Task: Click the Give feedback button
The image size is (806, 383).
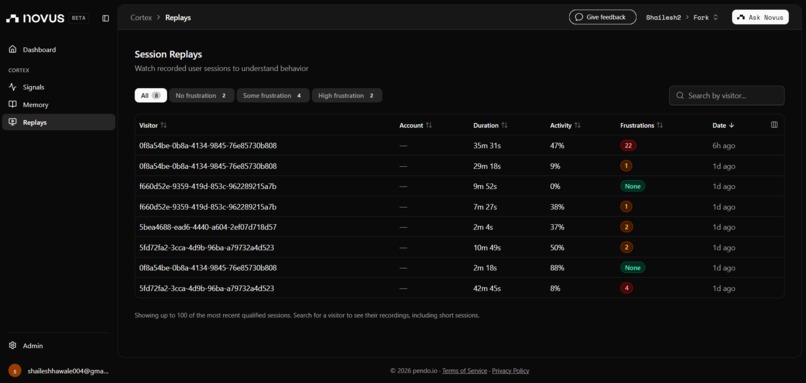Action: pyautogui.click(x=602, y=17)
